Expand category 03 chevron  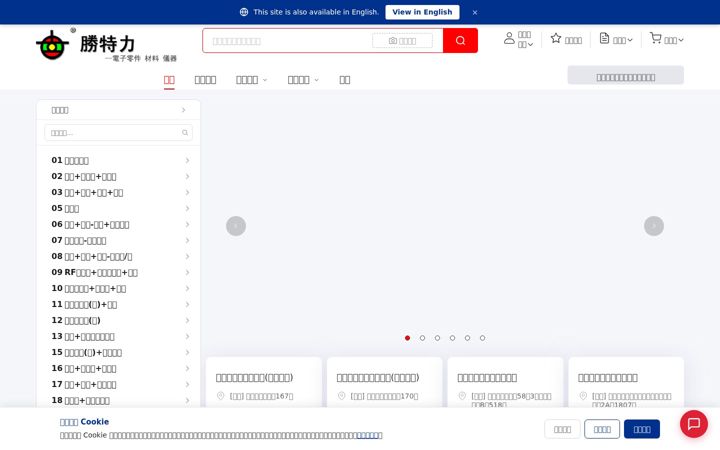(187, 192)
